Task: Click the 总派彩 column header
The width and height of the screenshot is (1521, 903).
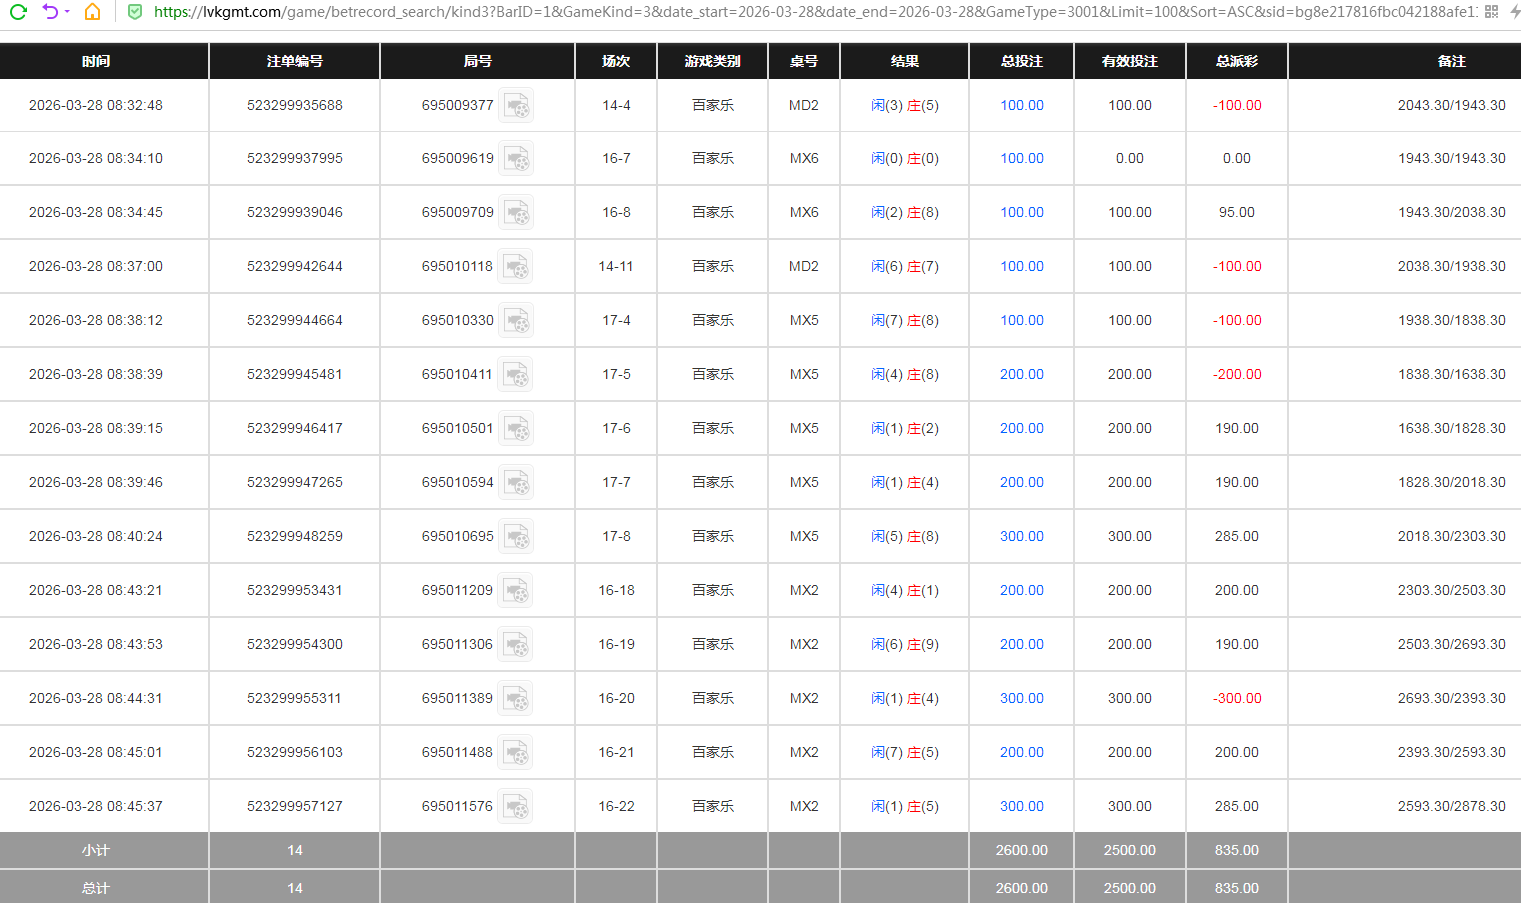Action: point(1236,61)
